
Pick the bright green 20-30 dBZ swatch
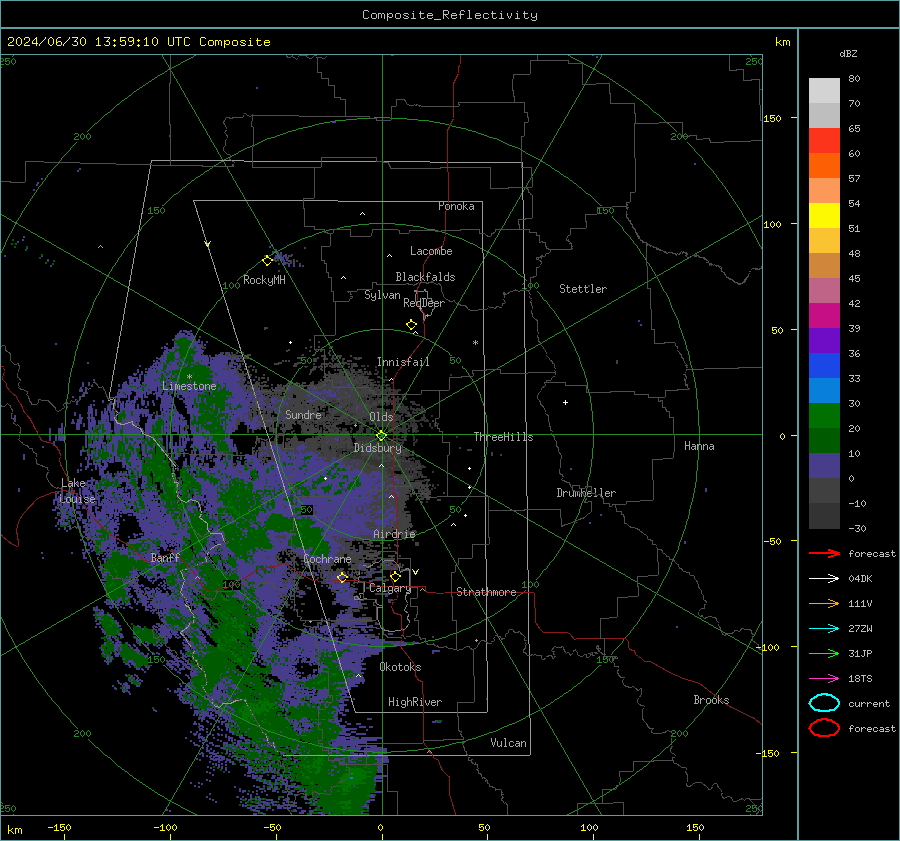click(824, 415)
